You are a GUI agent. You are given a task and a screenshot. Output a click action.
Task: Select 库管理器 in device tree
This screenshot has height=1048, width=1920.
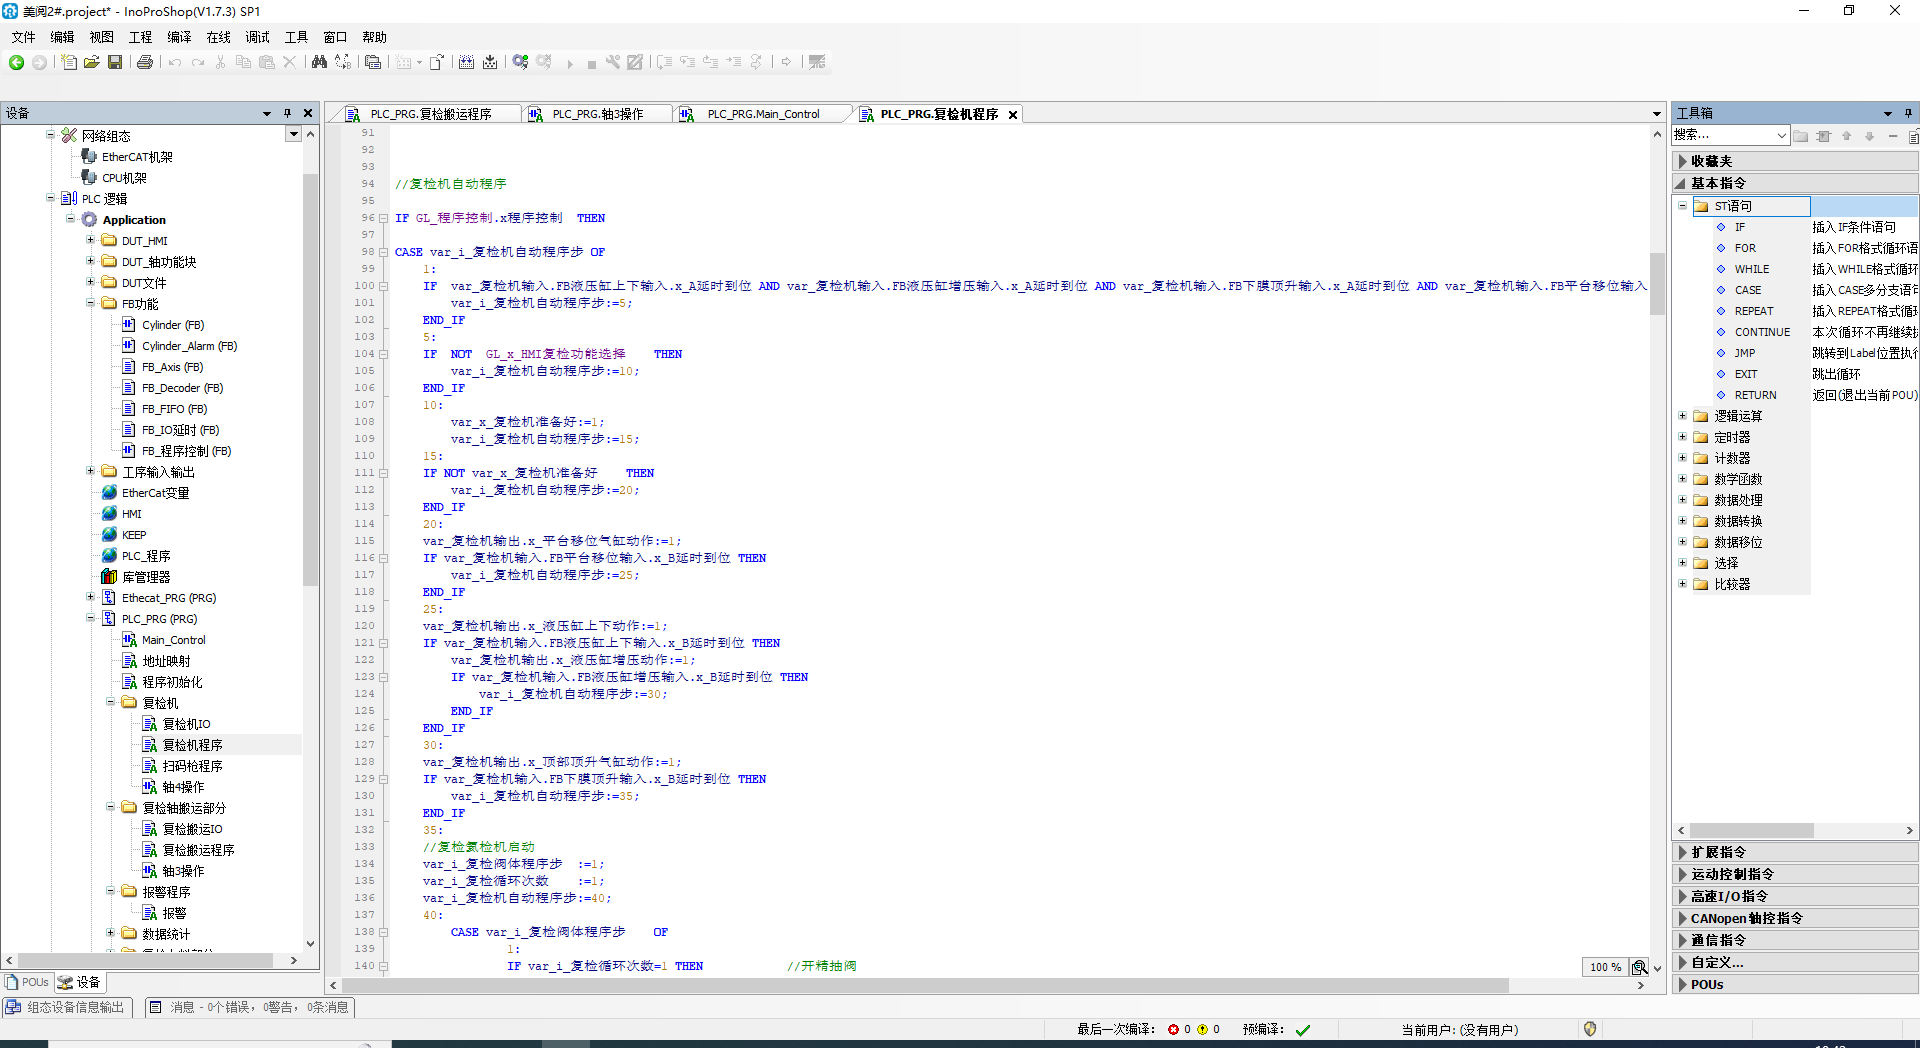146,577
